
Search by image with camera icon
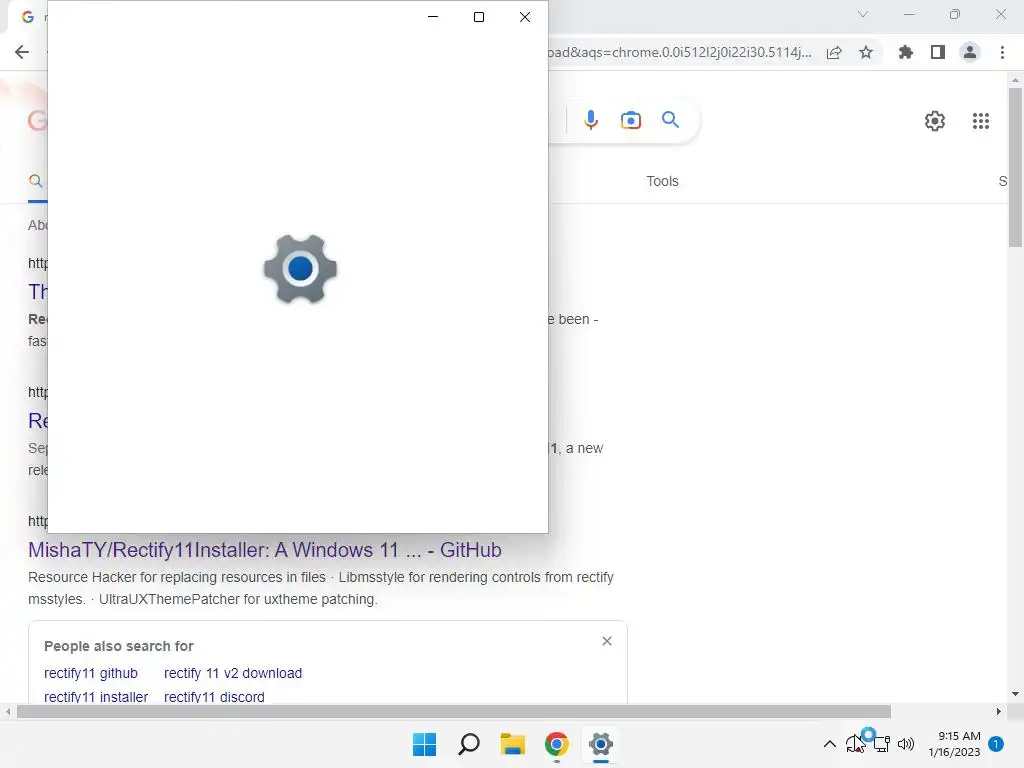631,120
